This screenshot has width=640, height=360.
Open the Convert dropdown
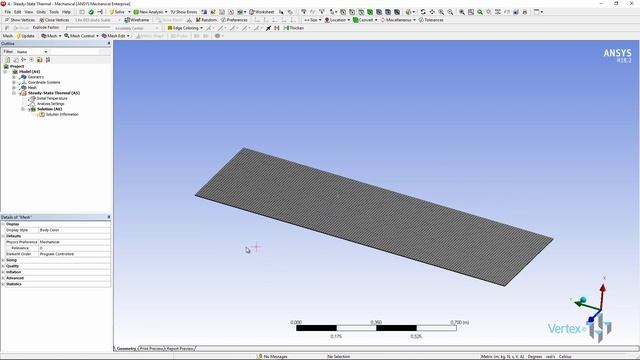365,20
